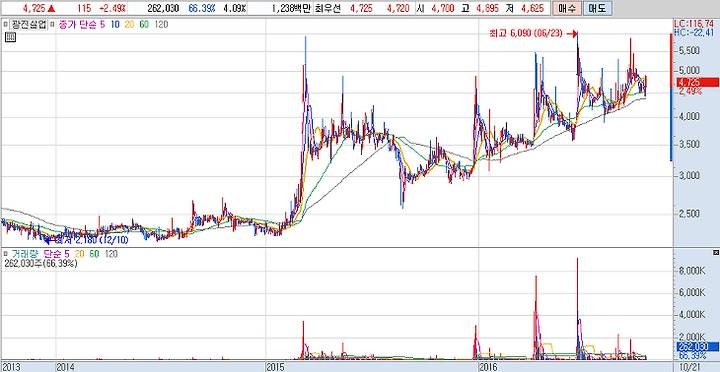Toggle the gray 120-day volume average legend
The width and height of the screenshot is (720, 372).
point(112,254)
